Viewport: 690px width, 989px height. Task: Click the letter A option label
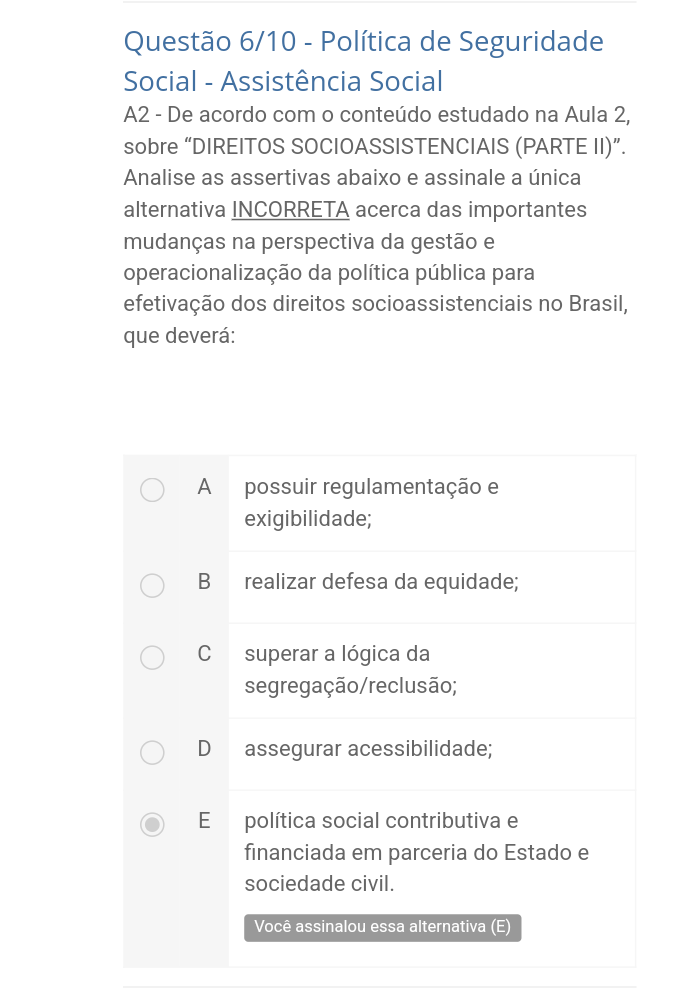tap(205, 487)
